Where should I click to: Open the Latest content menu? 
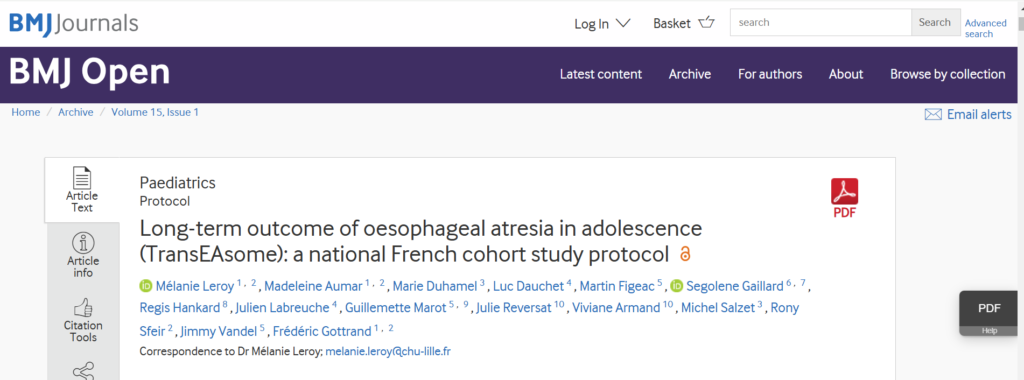tap(601, 74)
